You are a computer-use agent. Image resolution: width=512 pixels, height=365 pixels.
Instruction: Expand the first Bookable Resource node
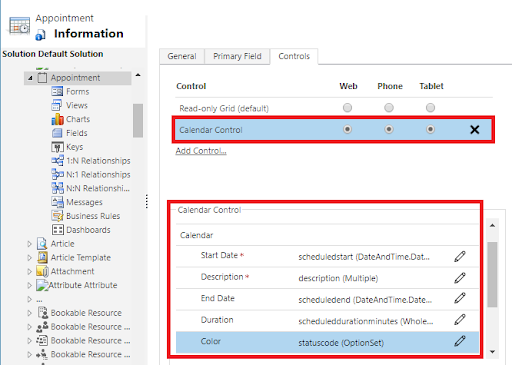point(29,313)
